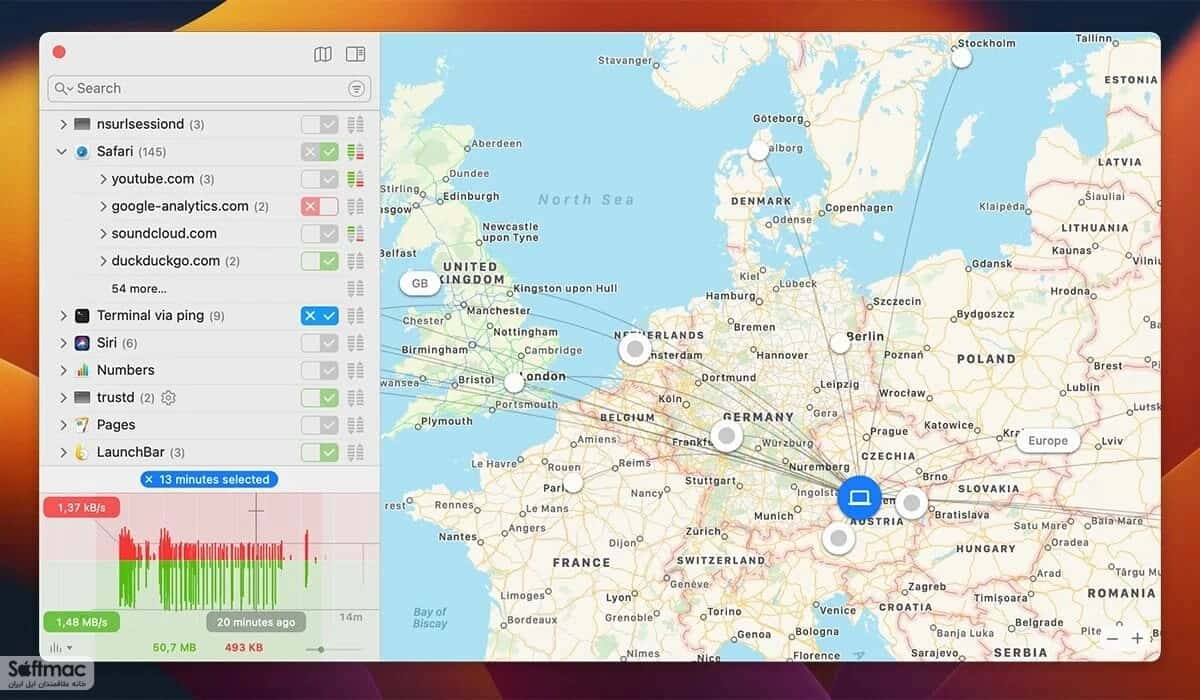Collapse the Safari connections group

click(x=62, y=152)
